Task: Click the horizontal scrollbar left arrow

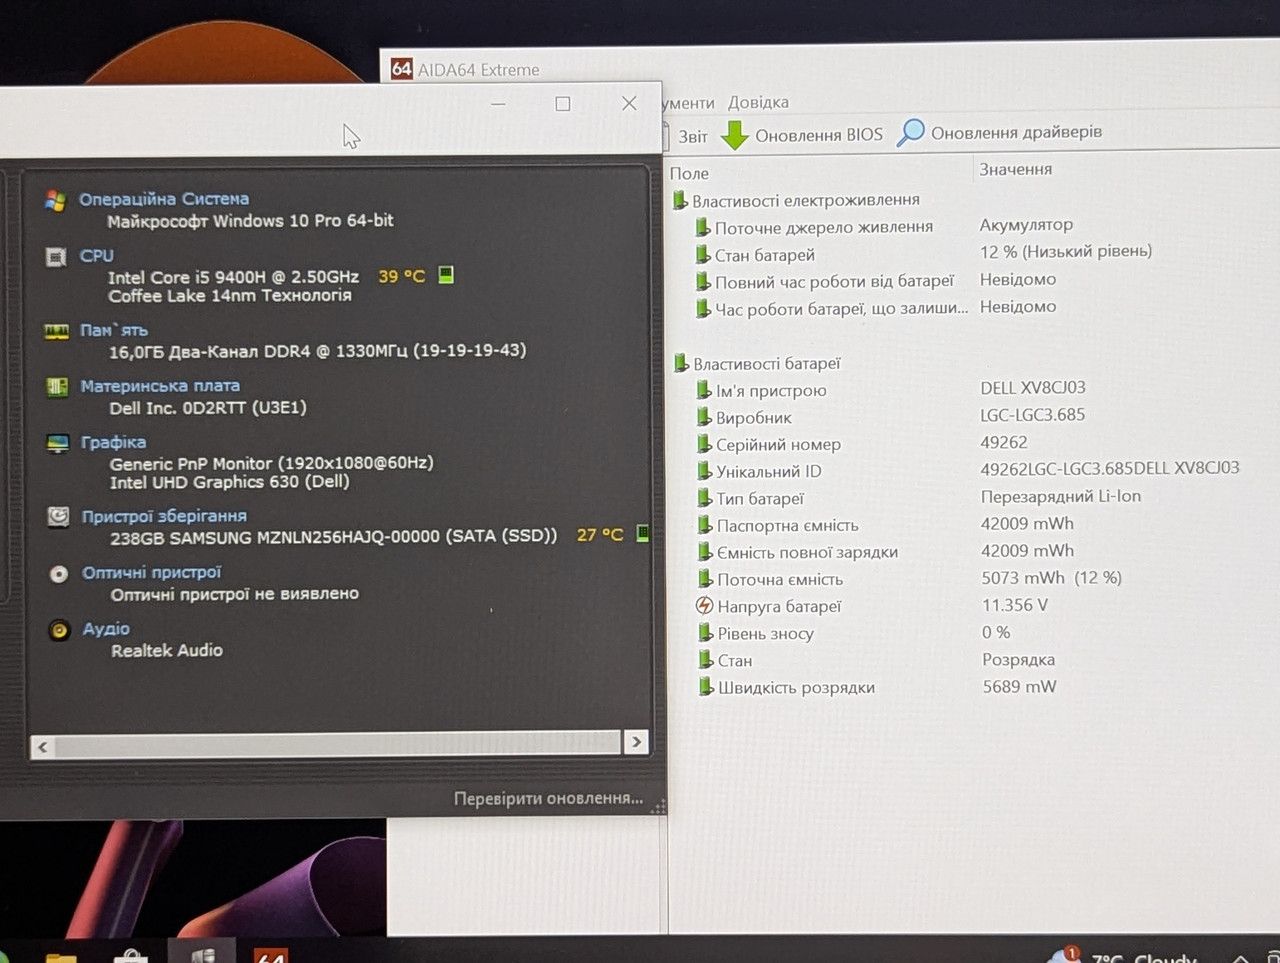Action: [x=42, y=746]
